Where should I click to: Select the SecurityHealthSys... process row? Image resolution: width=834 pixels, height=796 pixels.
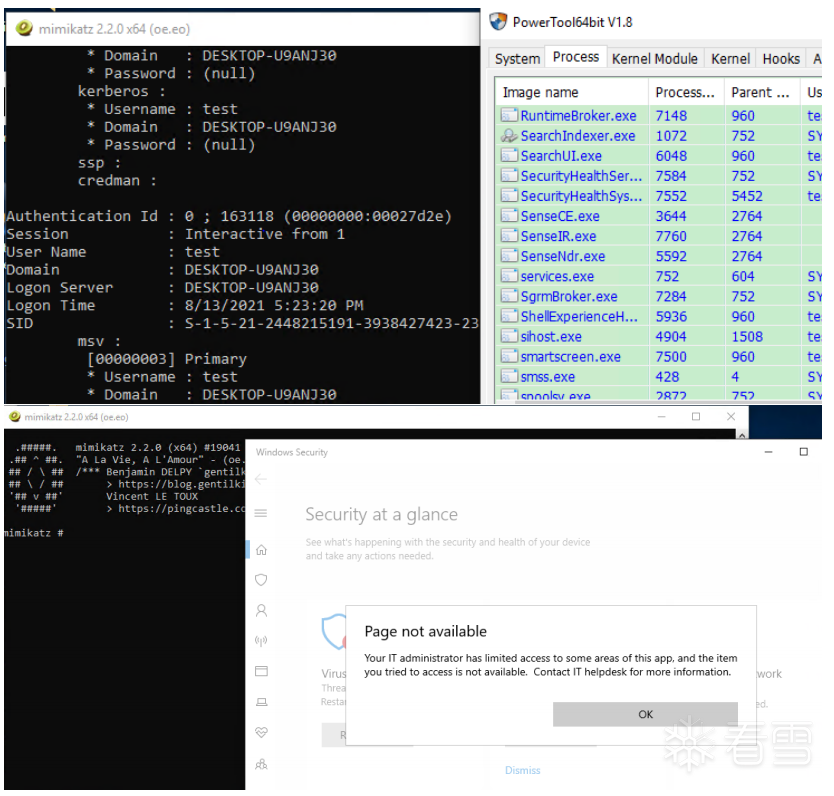pos(660,196)
